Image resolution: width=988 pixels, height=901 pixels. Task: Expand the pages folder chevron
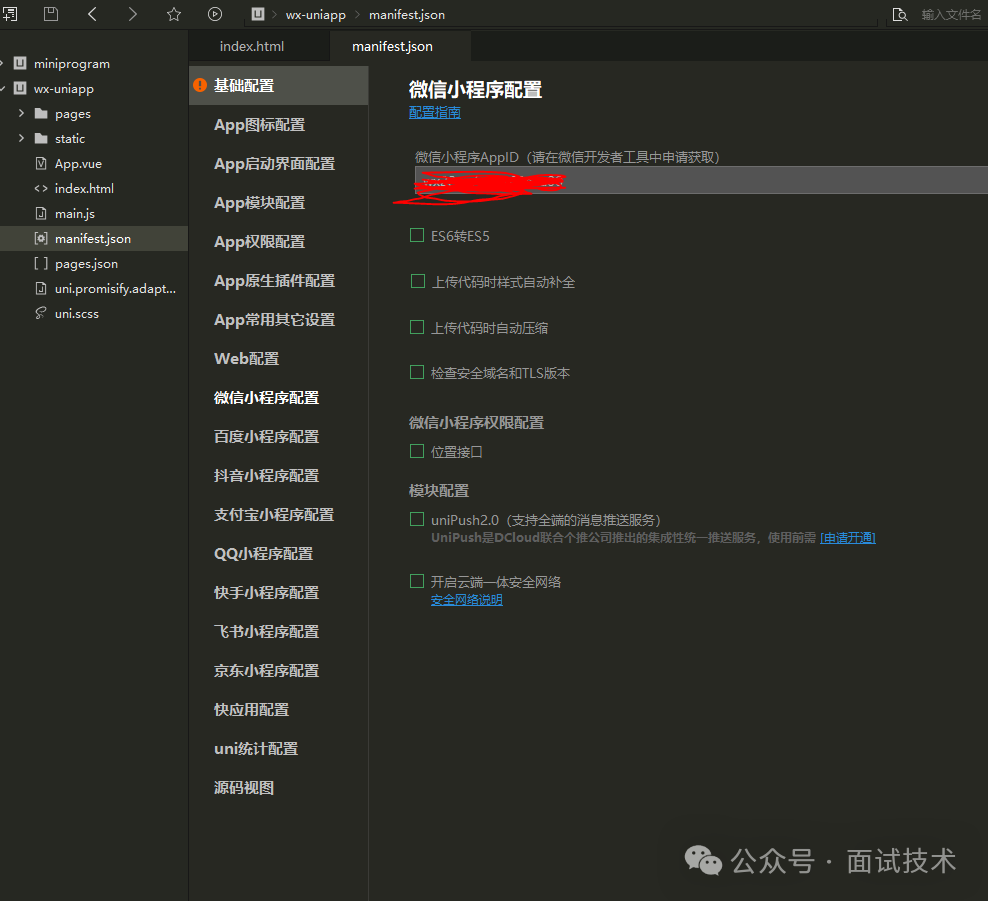pos(21,113)
